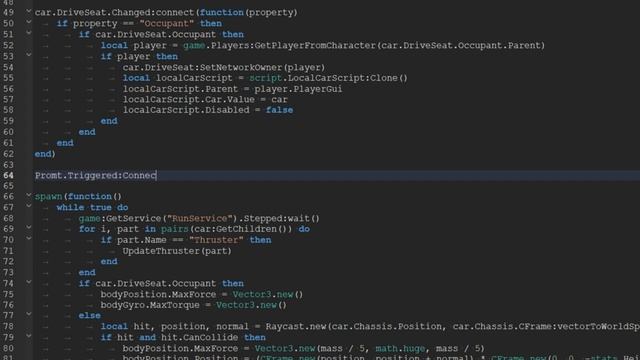Click 'while true do' on line 67

click(x=92, y=207)
